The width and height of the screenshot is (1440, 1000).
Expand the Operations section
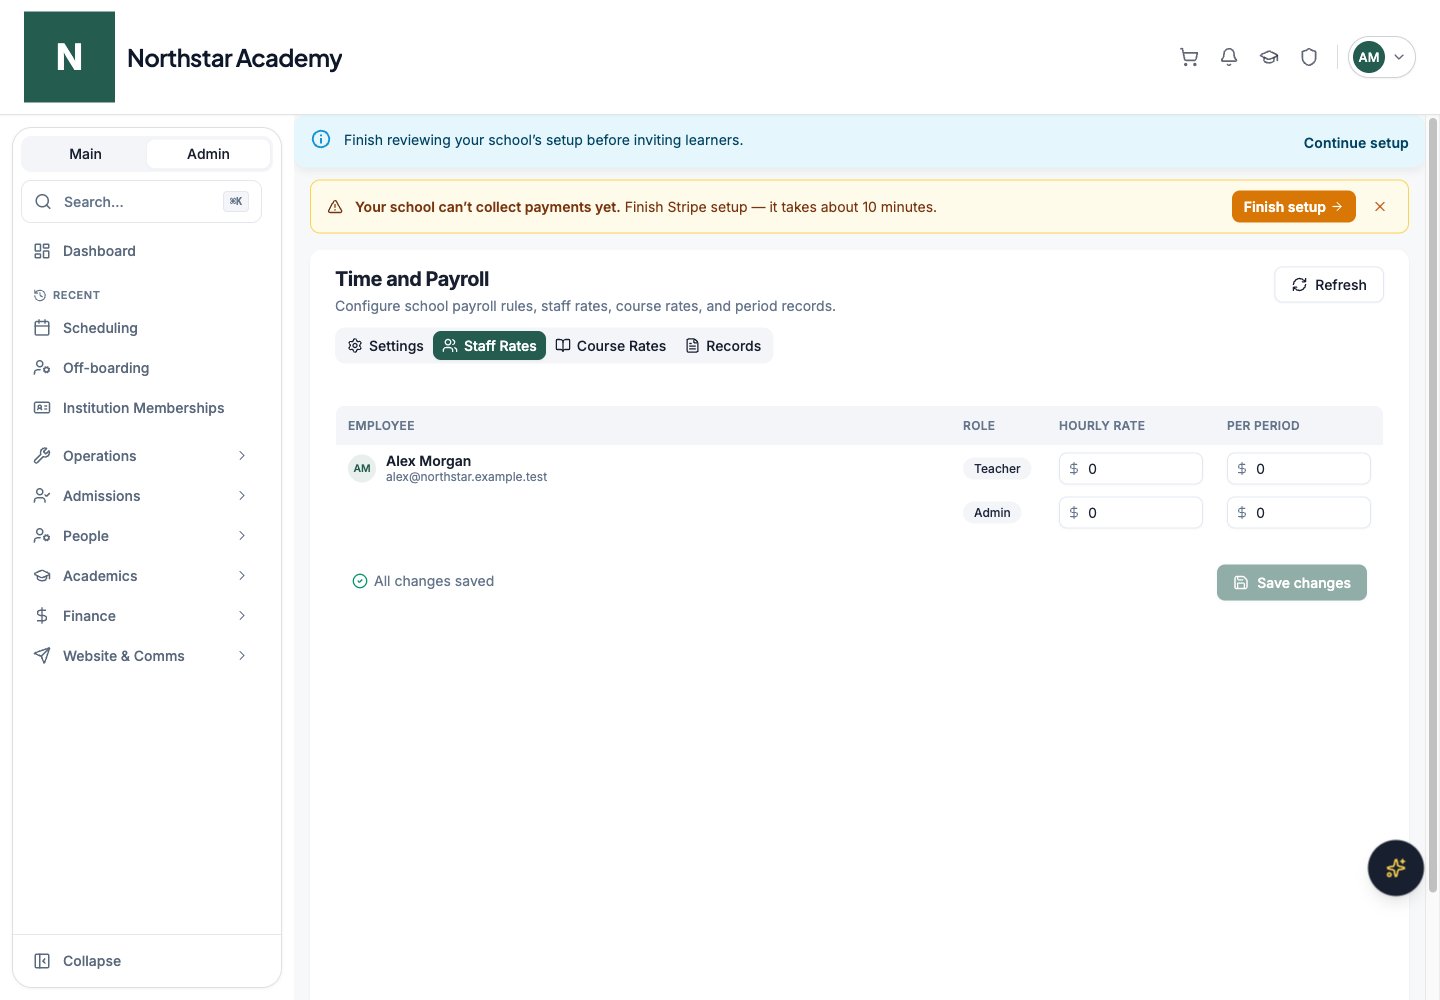(x=141, y=456)
